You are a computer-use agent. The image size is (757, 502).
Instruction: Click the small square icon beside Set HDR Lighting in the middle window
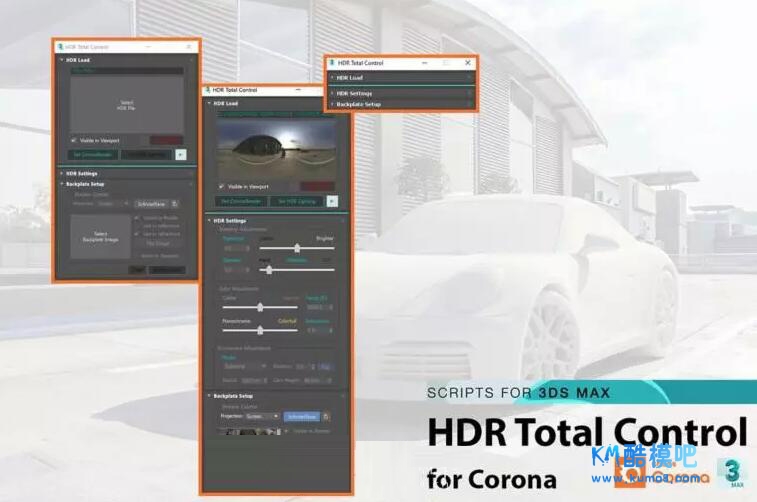(332, 201)
